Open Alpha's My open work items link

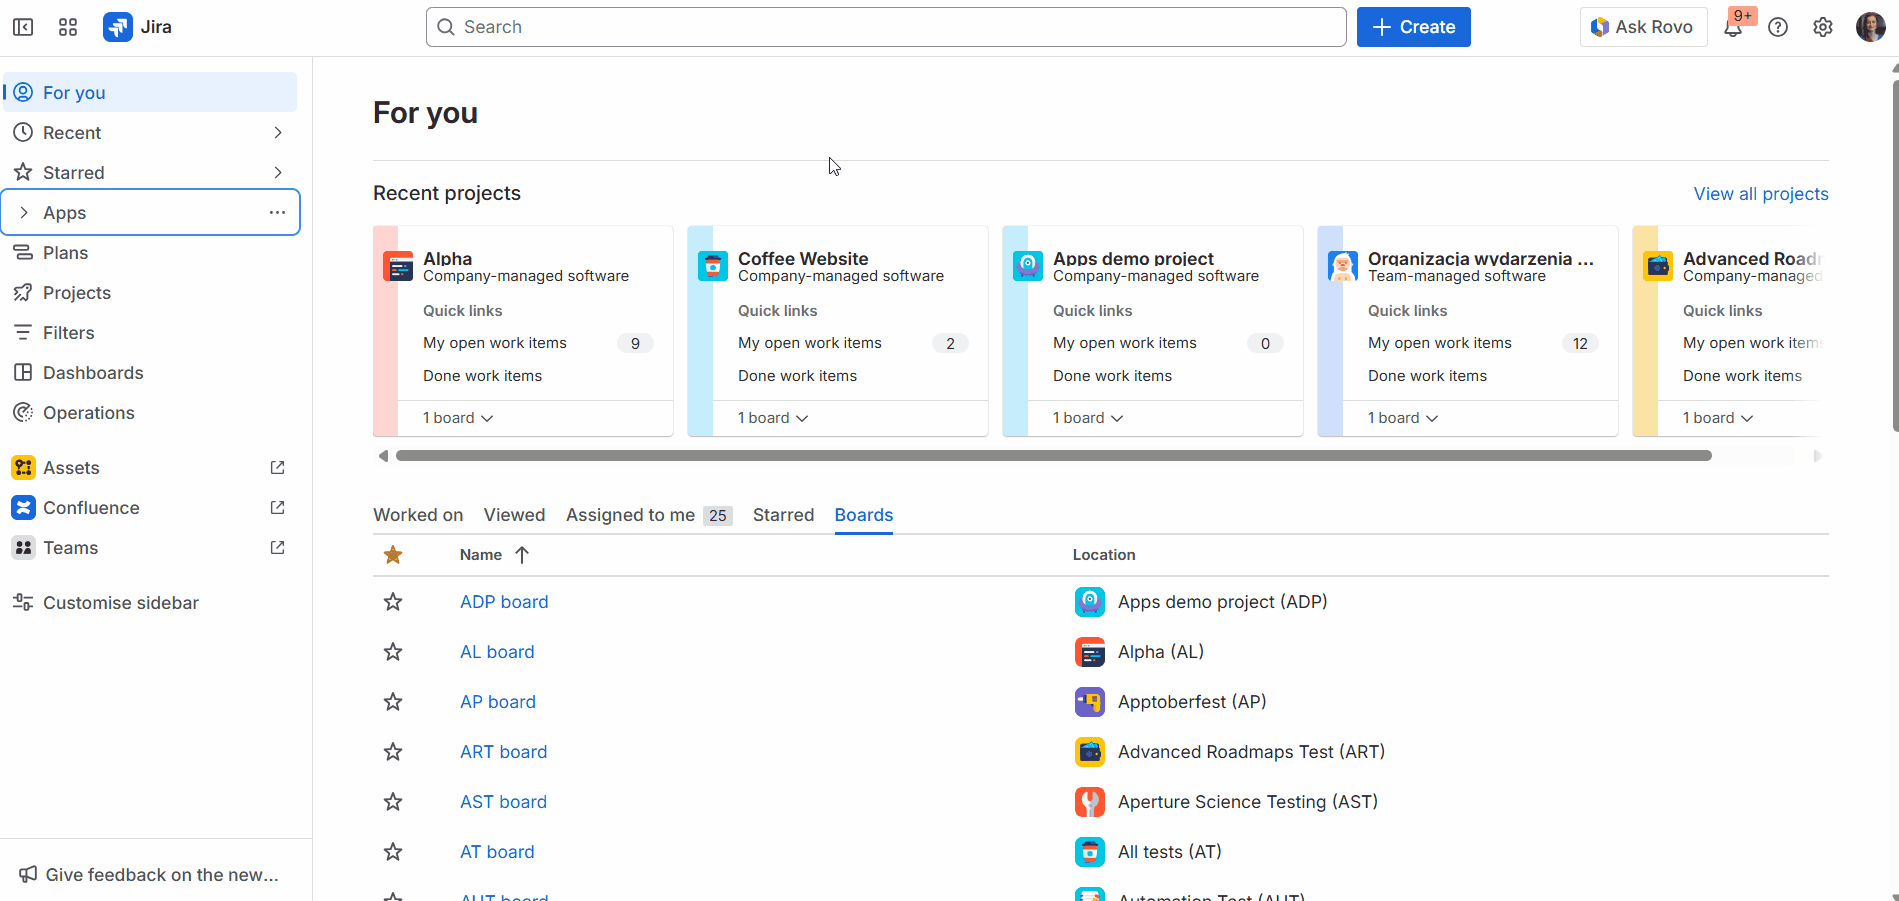[x=495, y=343]
